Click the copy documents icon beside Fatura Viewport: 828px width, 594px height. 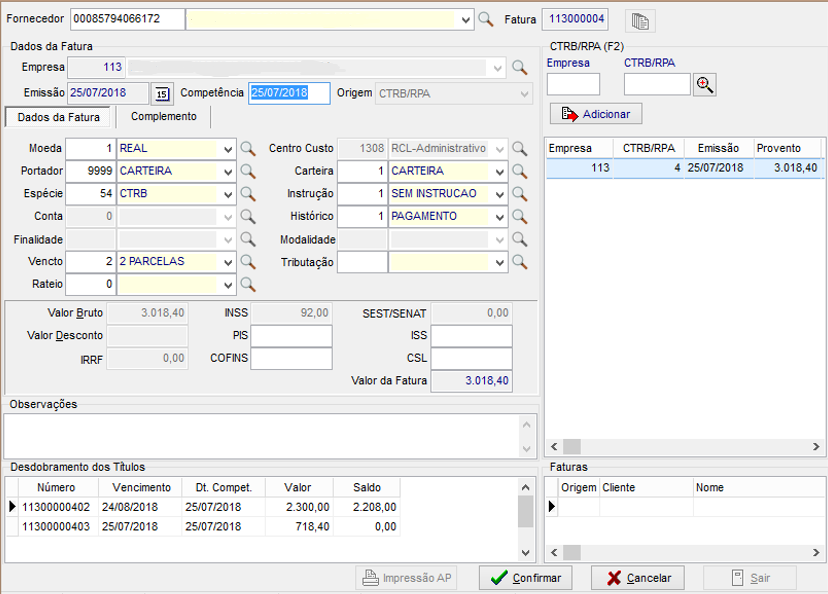coord(639,20)
